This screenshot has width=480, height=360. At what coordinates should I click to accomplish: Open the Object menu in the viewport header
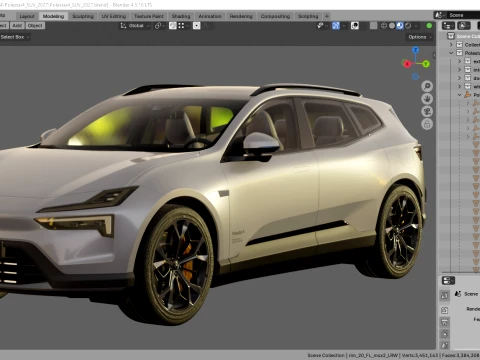pos(35,26)
